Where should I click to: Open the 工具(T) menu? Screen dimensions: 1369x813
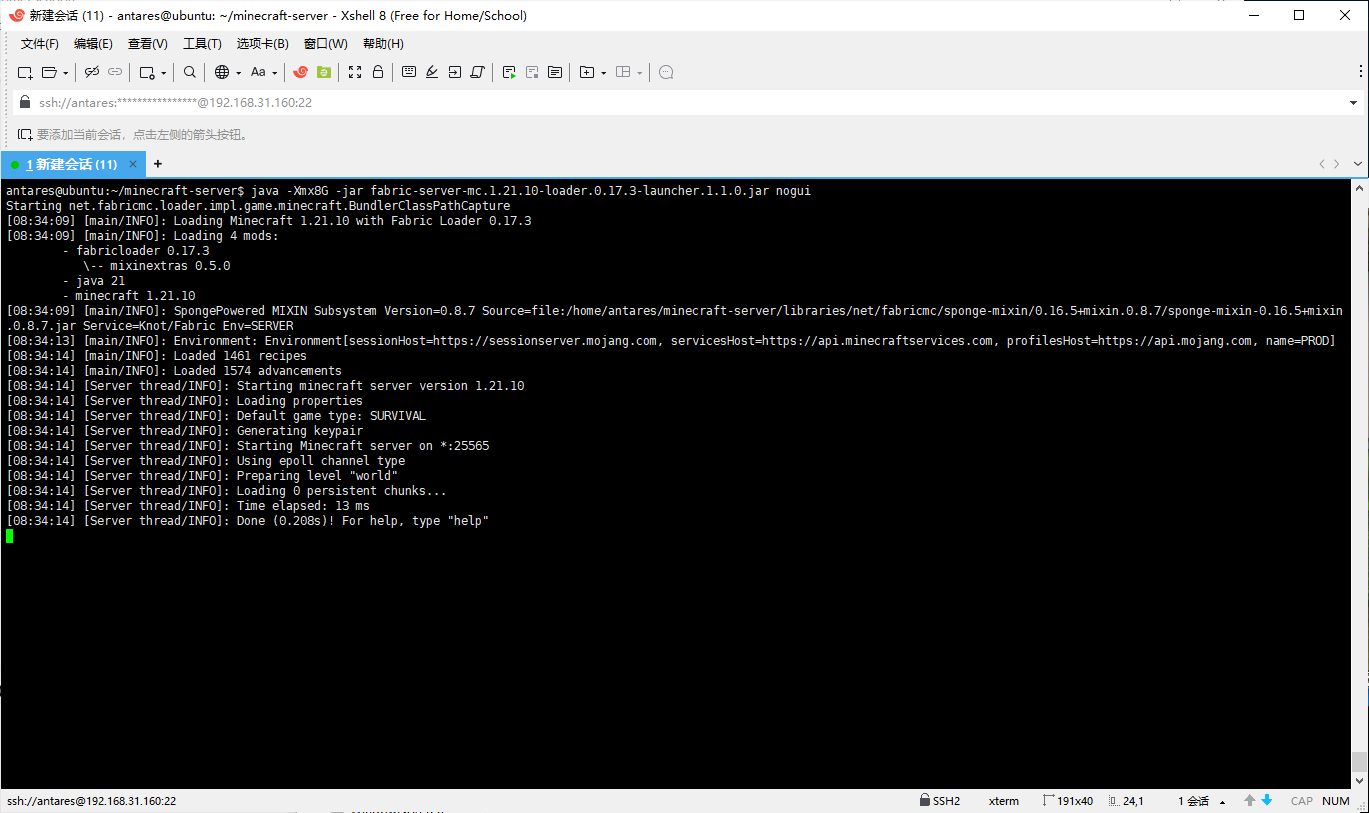pyautogui.click(x=201, y=44)
